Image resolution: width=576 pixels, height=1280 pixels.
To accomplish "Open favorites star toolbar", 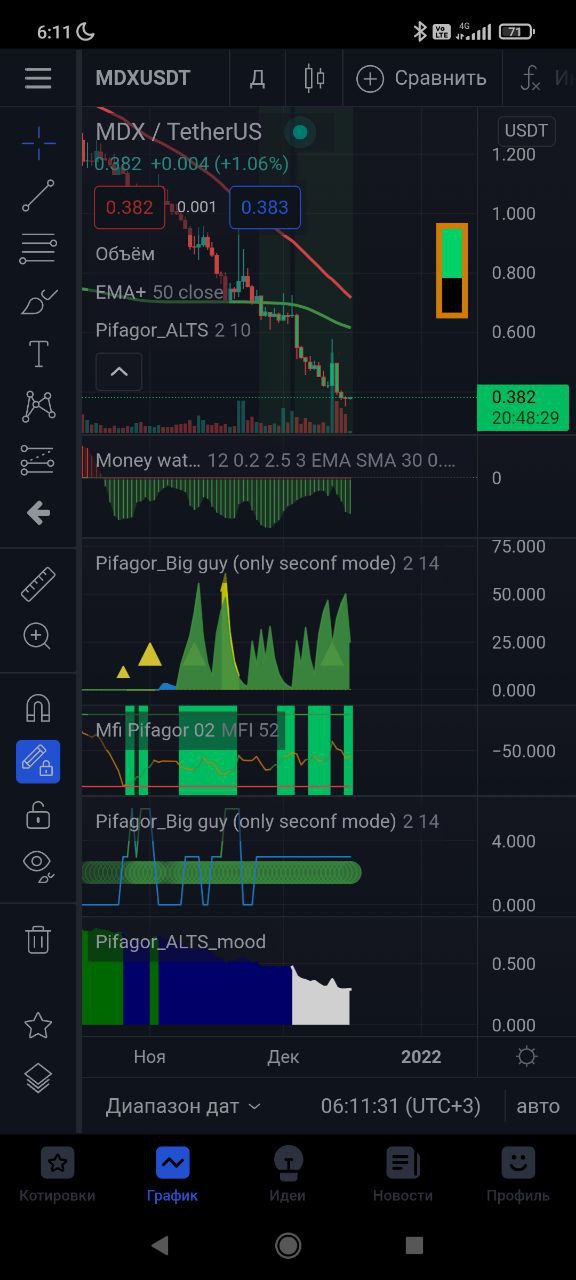I will pyautogui.click(x=38, y=1025).
